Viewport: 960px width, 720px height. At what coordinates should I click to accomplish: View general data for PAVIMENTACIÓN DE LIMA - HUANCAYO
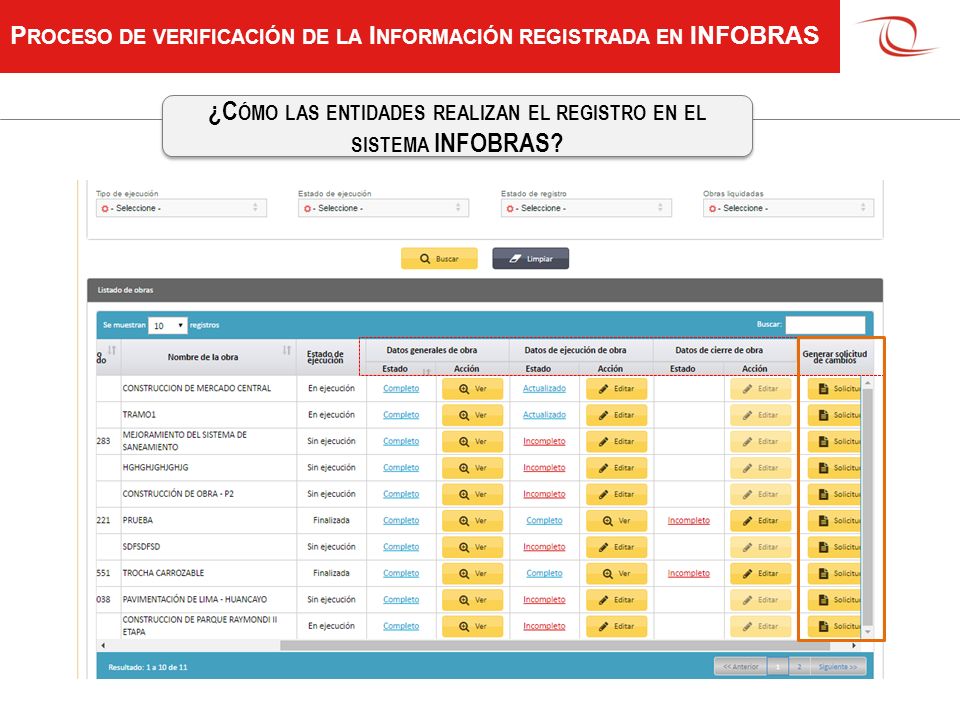(472, 600)
